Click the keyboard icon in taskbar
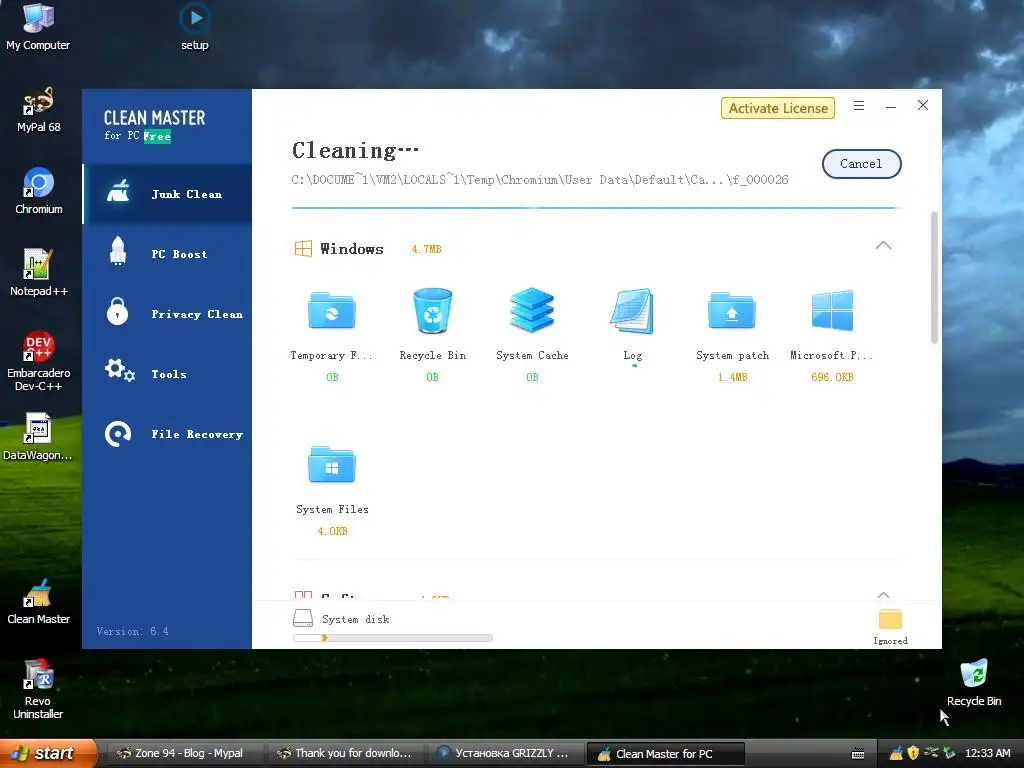 pyautogui.click(x=858, y=754)
